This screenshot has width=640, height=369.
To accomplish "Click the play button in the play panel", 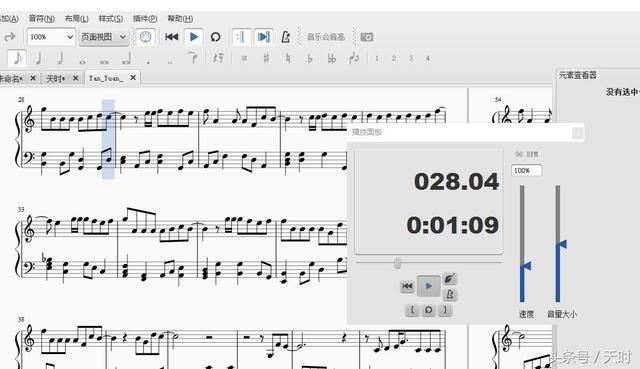I will (429, 286).
